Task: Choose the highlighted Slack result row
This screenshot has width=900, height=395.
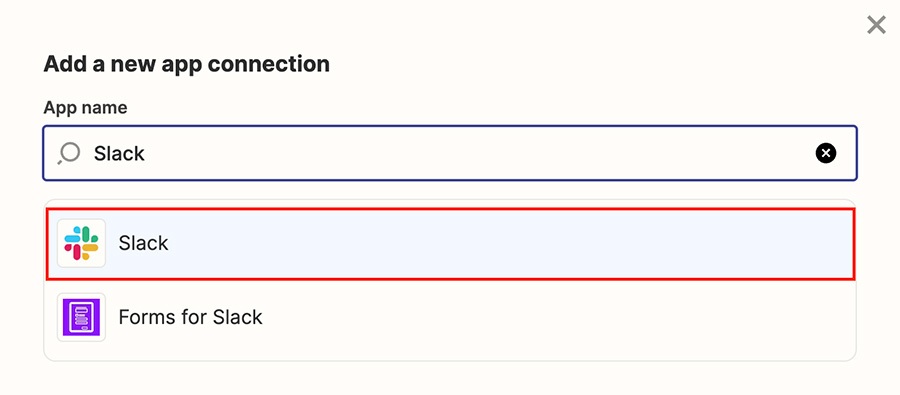Action: pos(450,243)
